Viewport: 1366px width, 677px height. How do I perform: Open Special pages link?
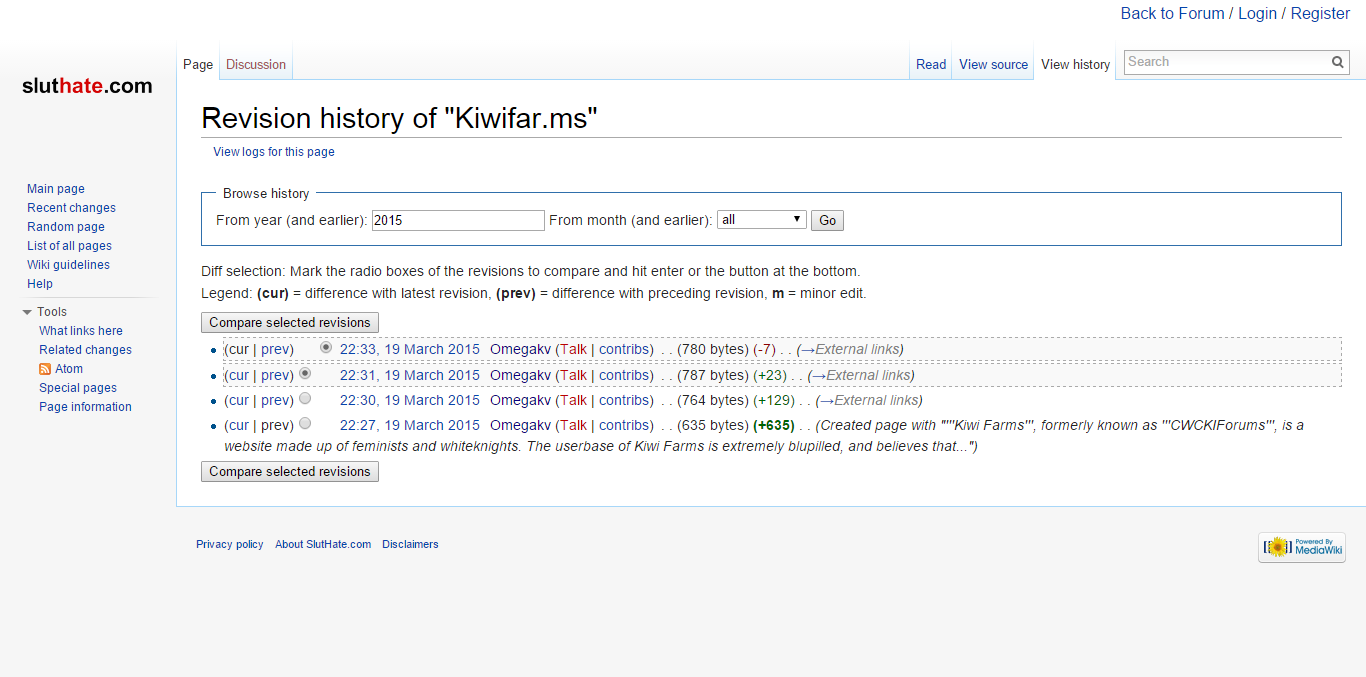point(78,388)
